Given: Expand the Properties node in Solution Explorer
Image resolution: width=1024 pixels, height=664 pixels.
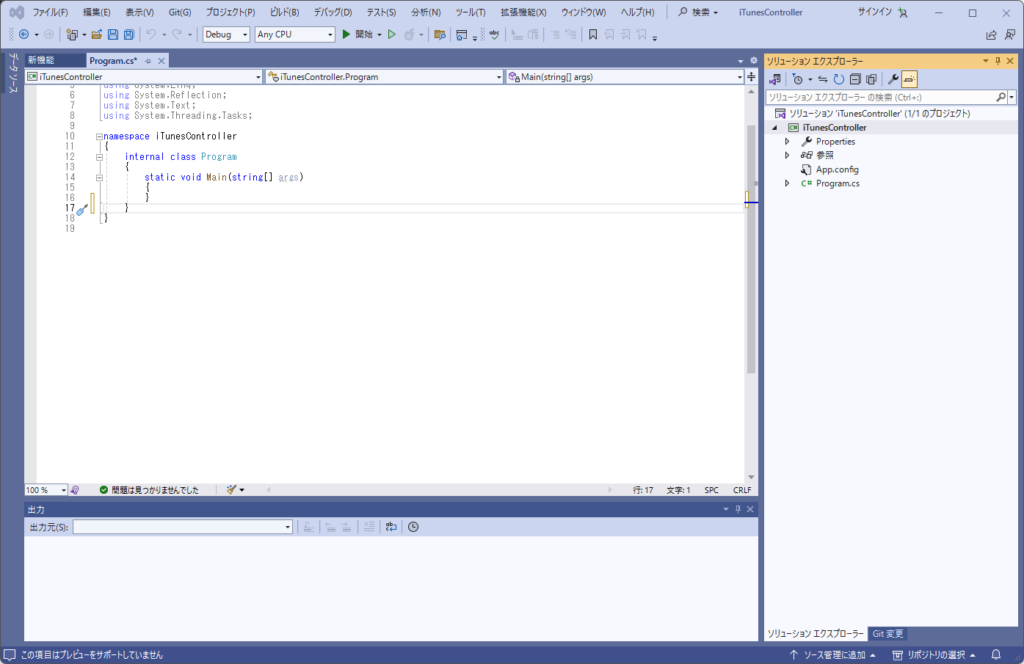Looking at the screenshot, I should [x=787, y=142].
